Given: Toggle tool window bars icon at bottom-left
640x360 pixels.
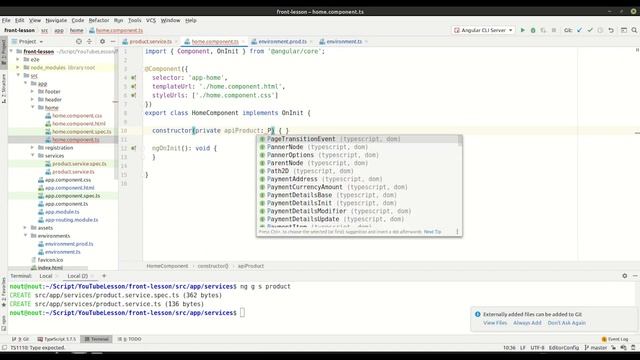Looking at the screenshot, I should (4, 348).
